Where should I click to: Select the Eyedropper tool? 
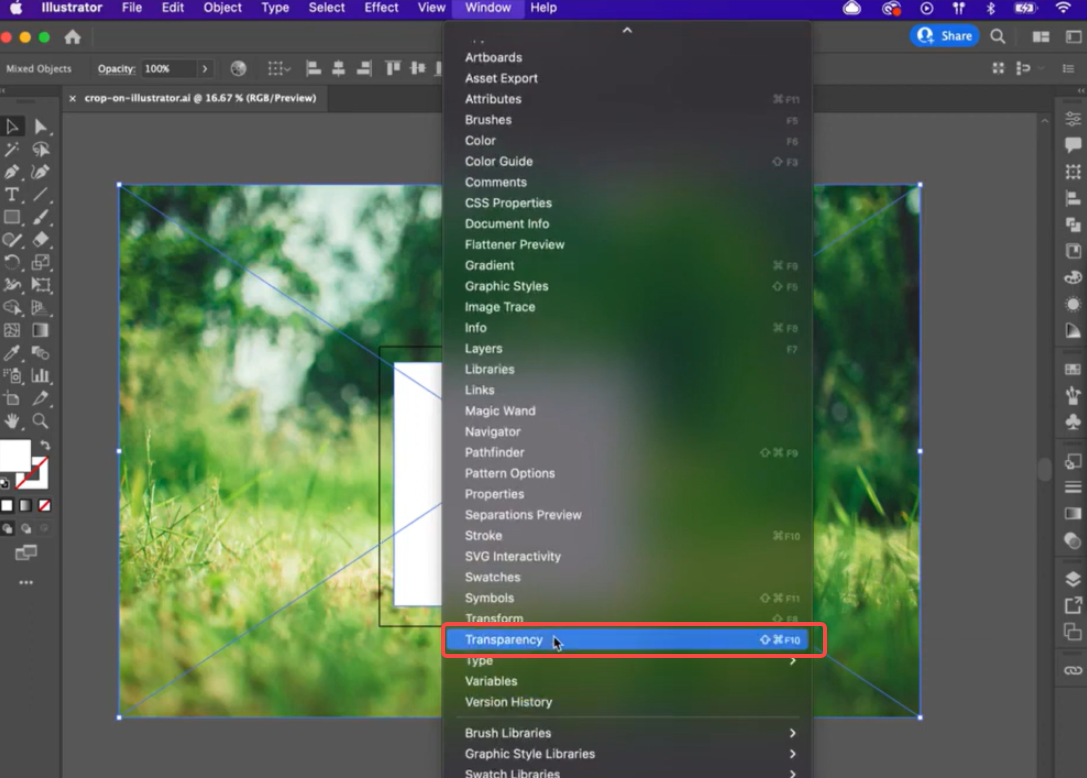click(x=12, y=353)
